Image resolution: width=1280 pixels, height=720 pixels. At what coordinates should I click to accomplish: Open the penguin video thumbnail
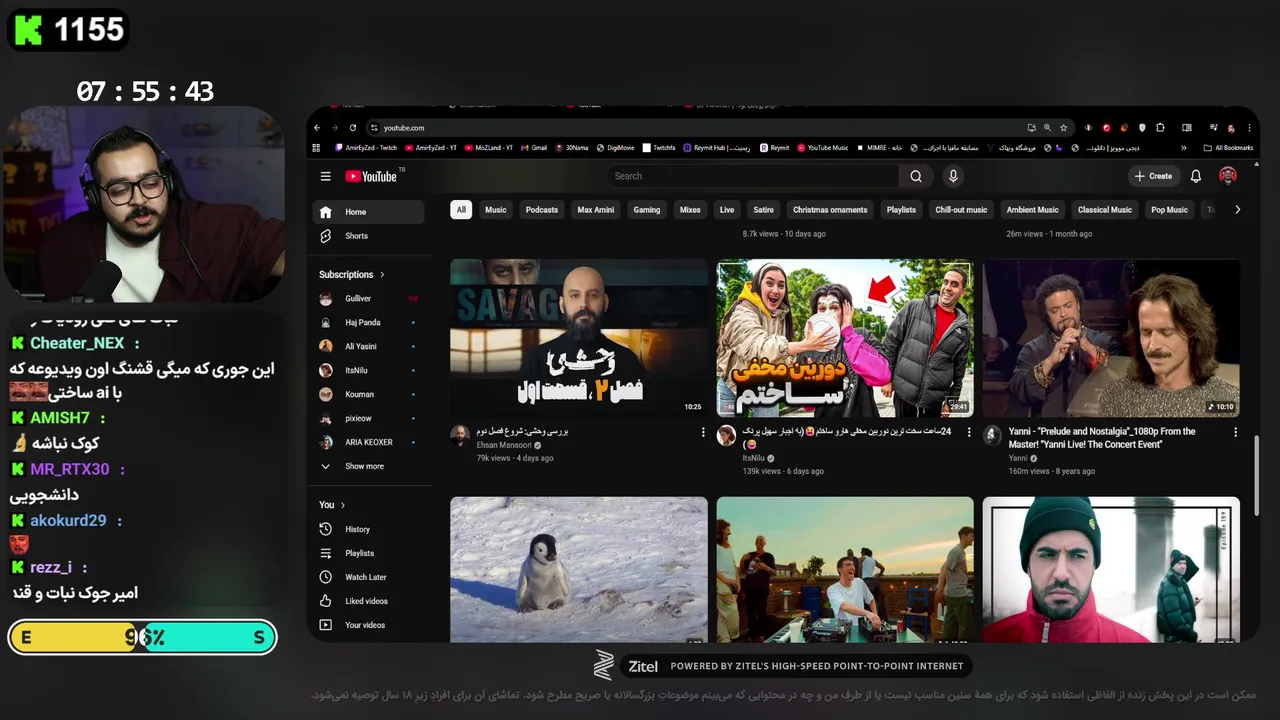[579, 569]
